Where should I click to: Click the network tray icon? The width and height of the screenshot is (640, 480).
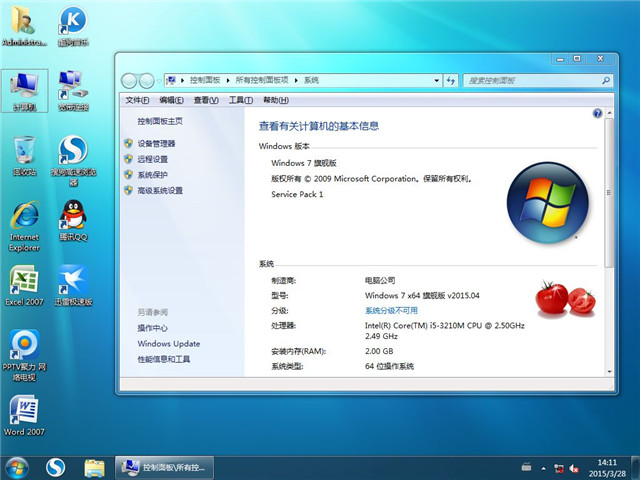click(558, 468)
